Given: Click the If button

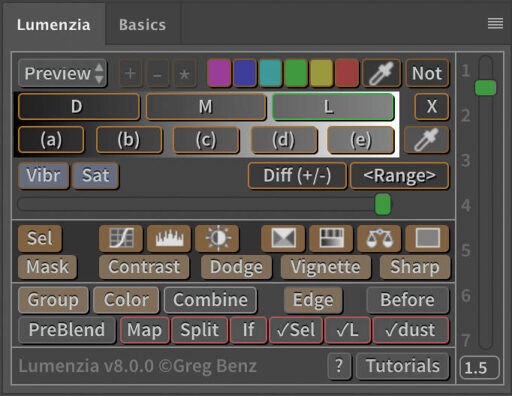Looking at the screenshot, I should [x=249, y=330].
